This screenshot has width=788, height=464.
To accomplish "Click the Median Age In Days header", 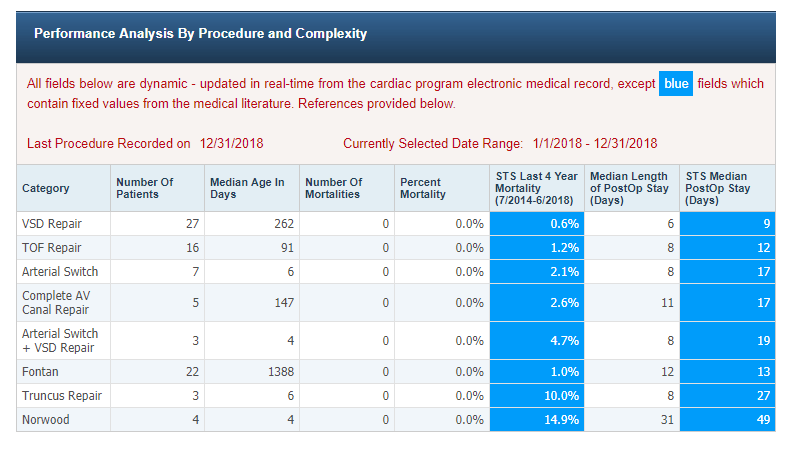I will (x=247, y=188).
